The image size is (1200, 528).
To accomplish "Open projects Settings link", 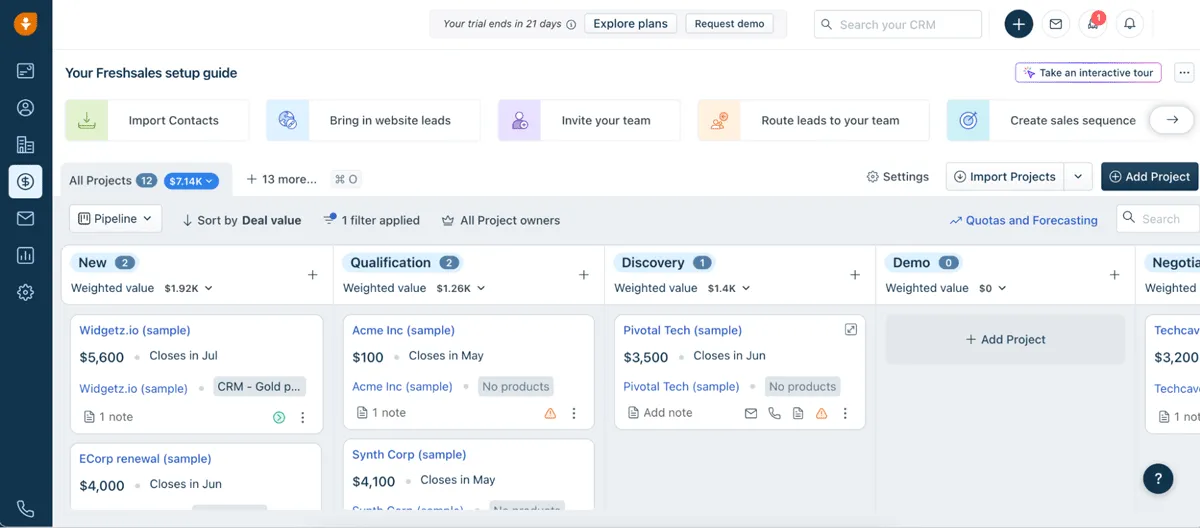I will click(897, 176).
